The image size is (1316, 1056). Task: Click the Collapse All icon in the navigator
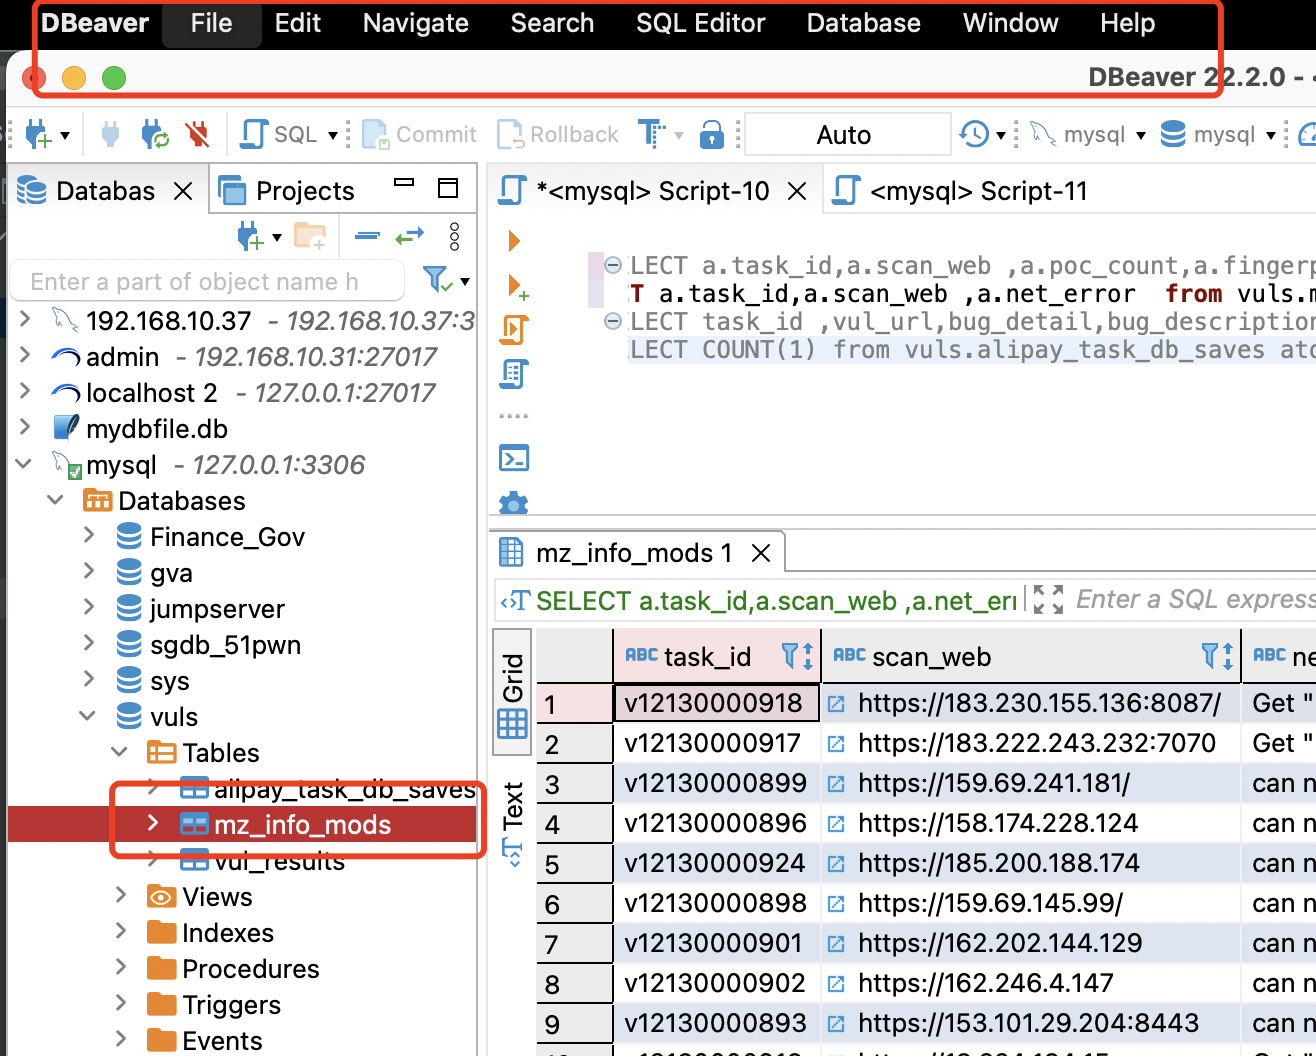click(x=367, y=237)
